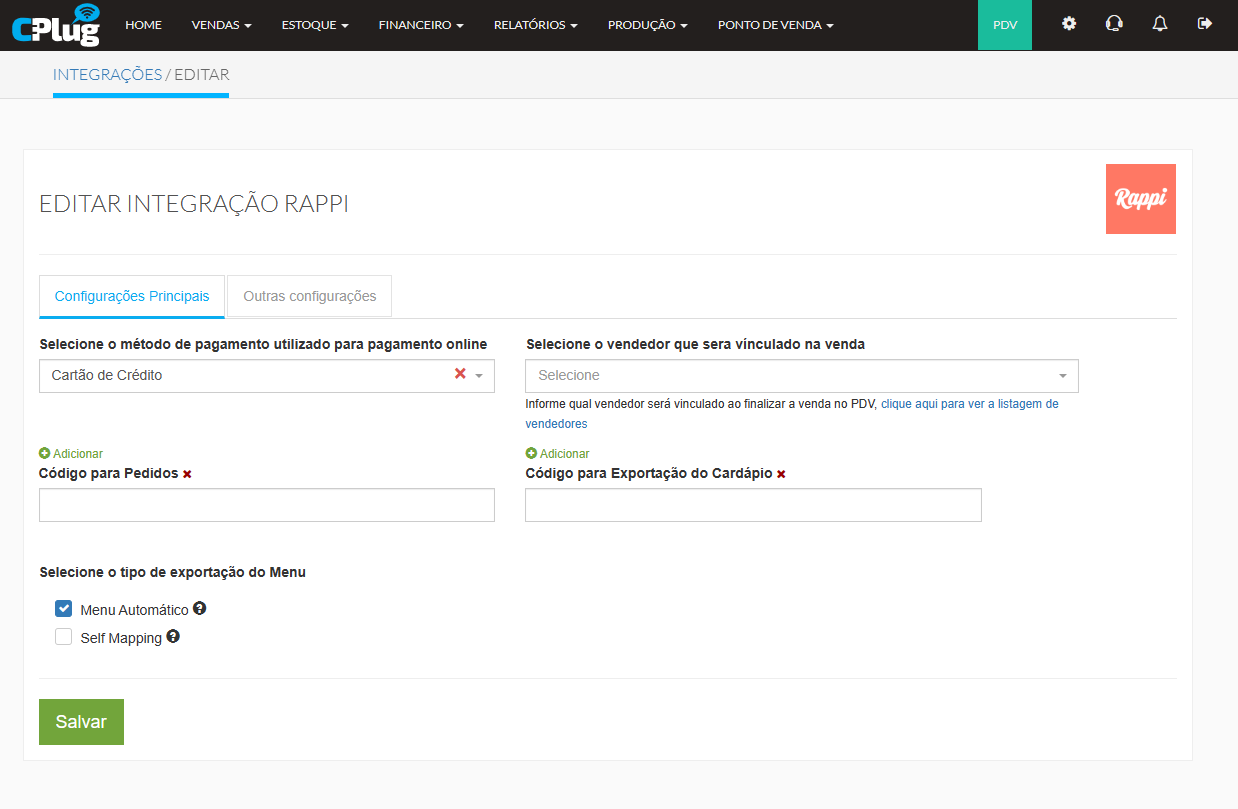Open the vendedor Selecione dropdown
1238x809 pixels.
pos(802,376)
